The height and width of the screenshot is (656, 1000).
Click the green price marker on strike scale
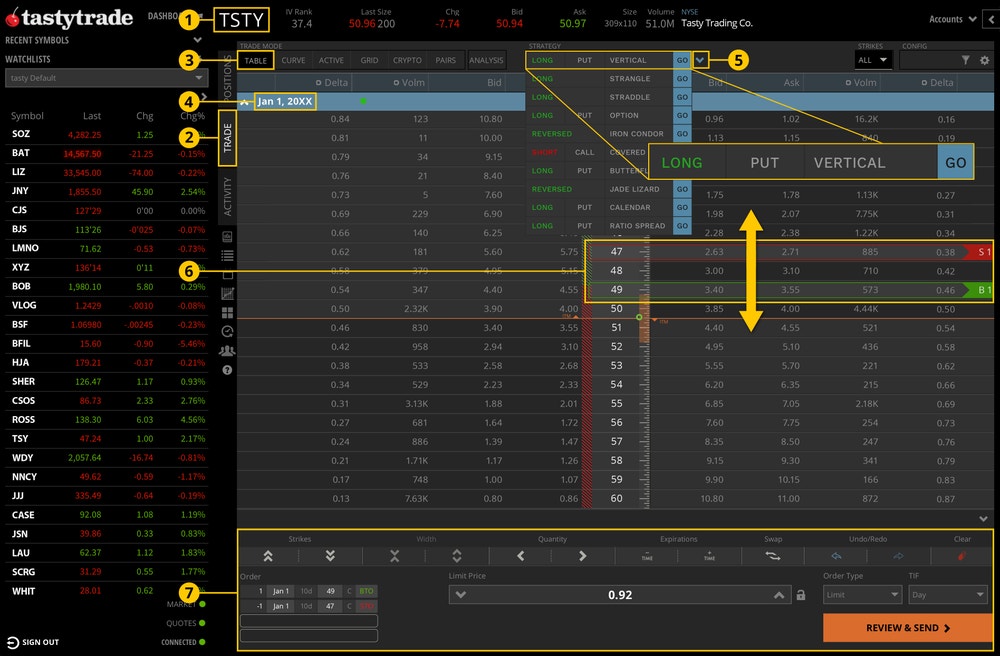click(x=639, y=317)
